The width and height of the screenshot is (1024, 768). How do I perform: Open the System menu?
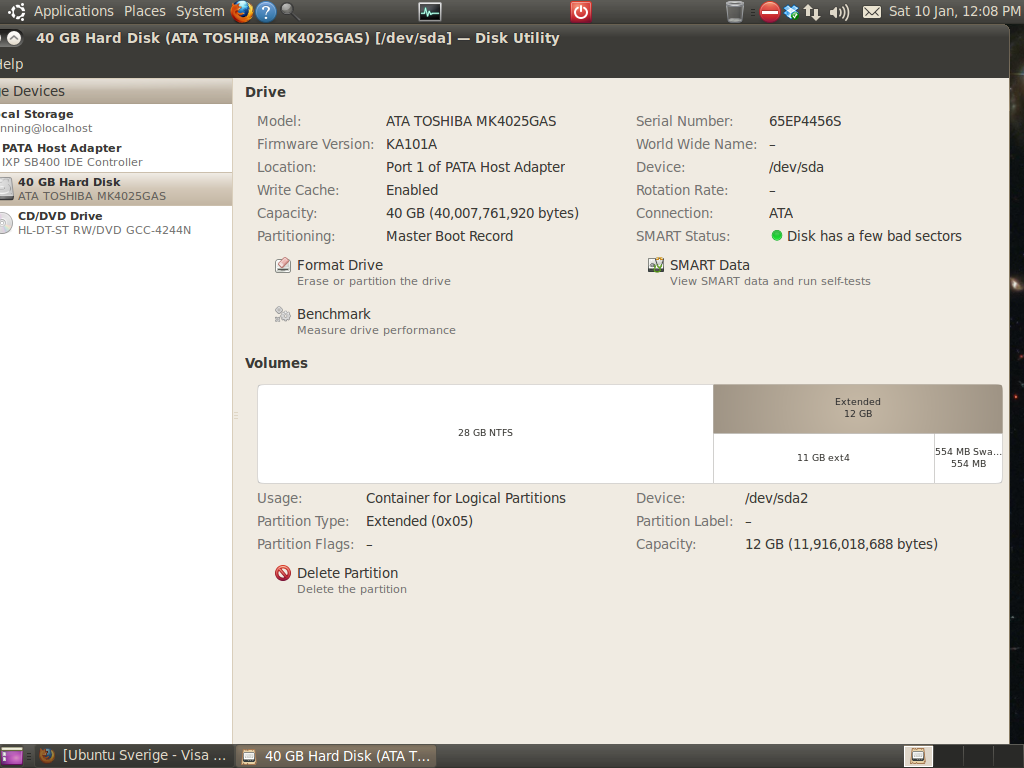point(200,11)
